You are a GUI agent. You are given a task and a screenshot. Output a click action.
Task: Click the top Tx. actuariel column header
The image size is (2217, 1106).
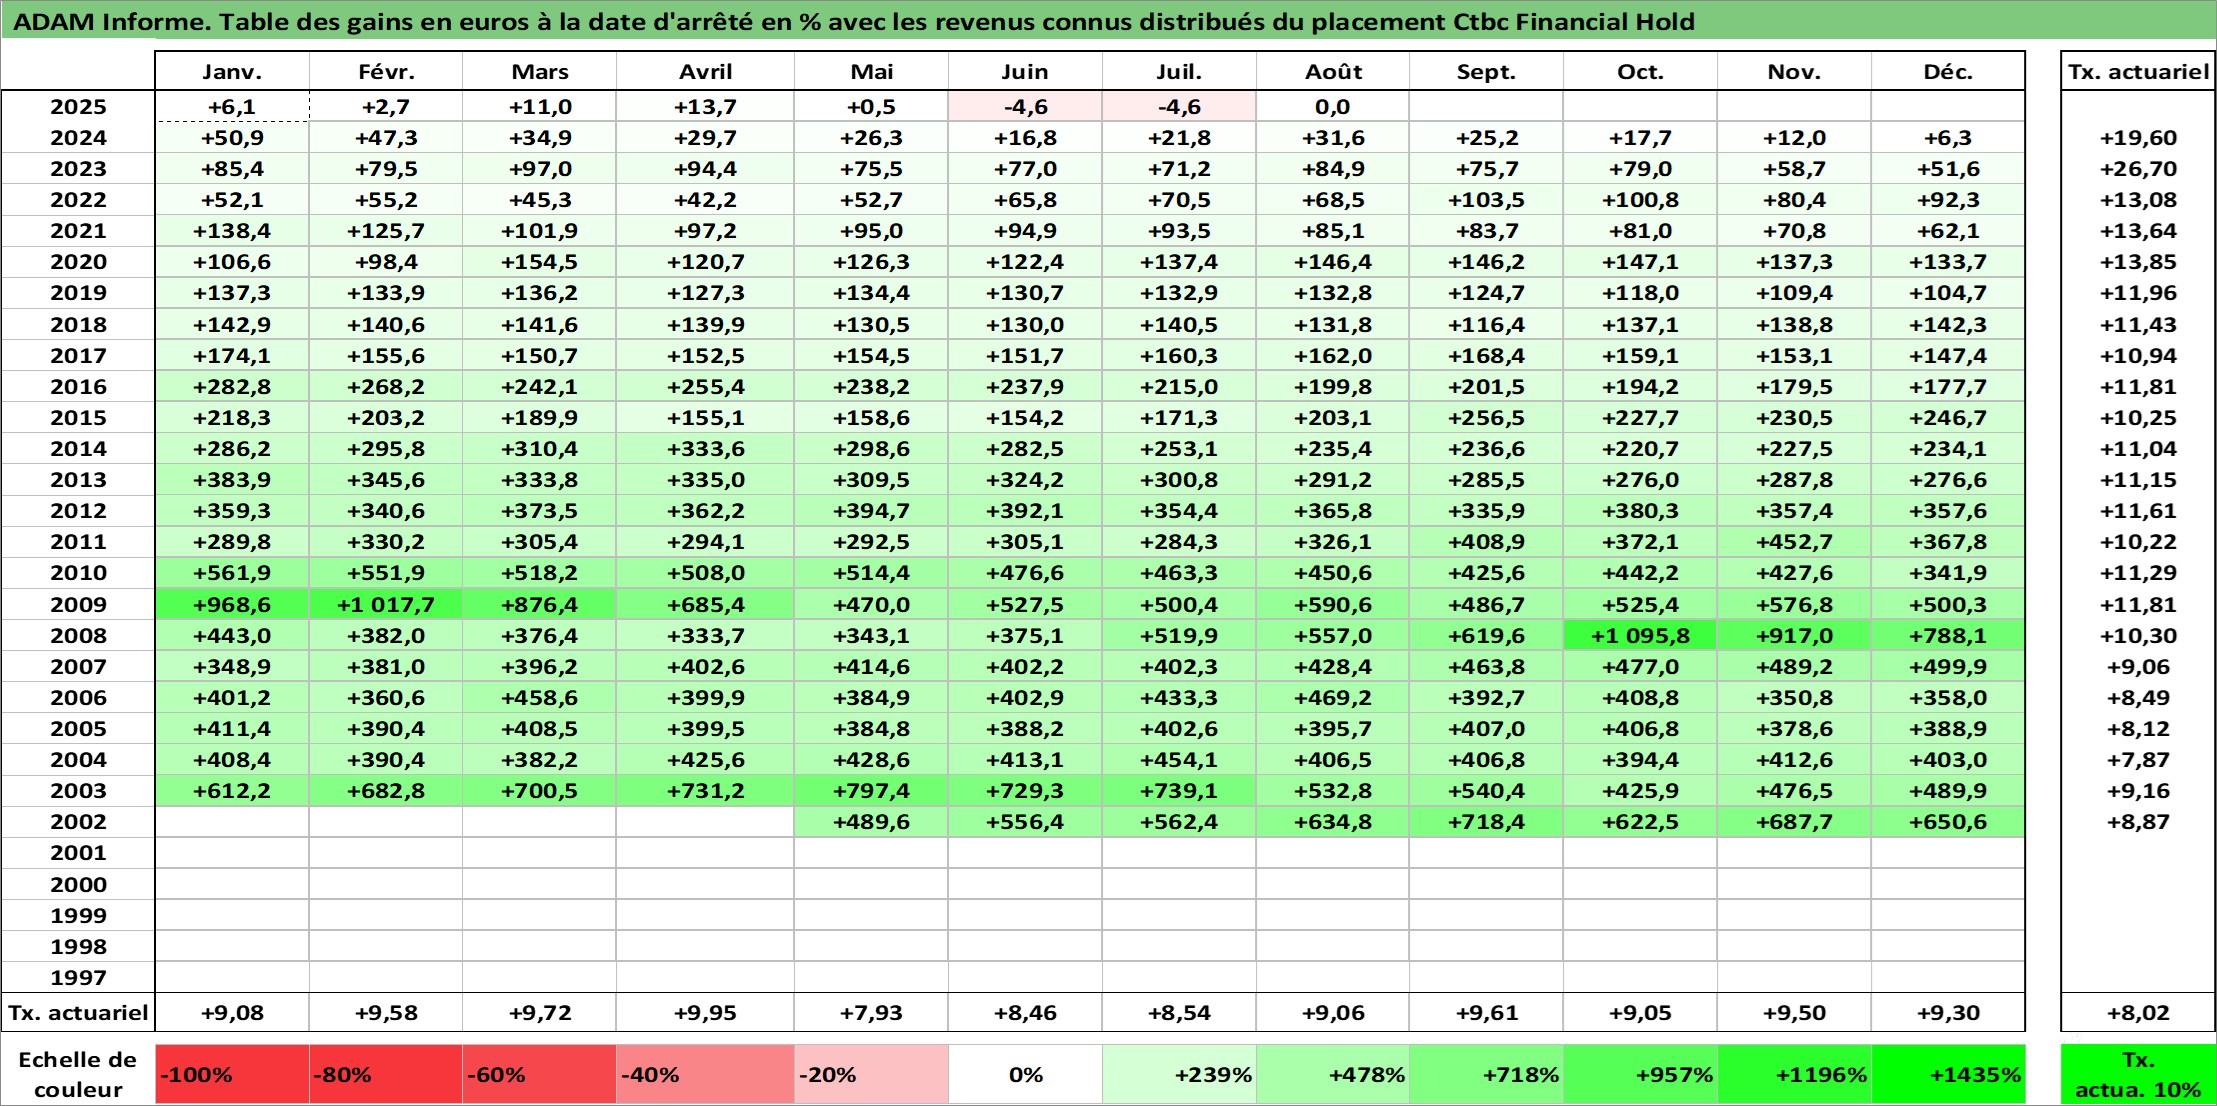2138,71
